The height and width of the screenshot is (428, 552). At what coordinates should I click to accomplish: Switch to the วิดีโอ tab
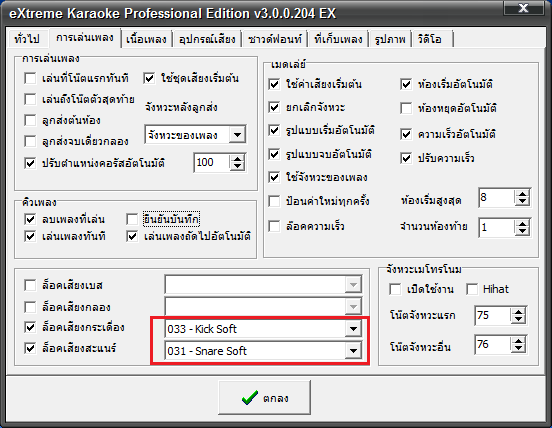pos(429,39)
